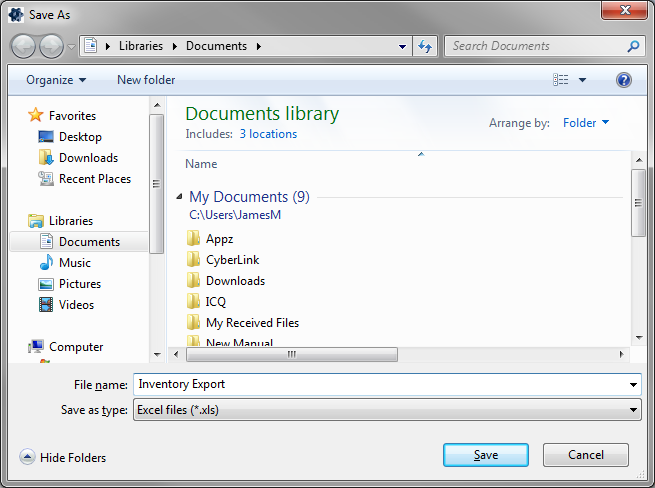This screenshot has height=488, width=655.
Task: Click the Save button
Action: click(x=485, y=455)
